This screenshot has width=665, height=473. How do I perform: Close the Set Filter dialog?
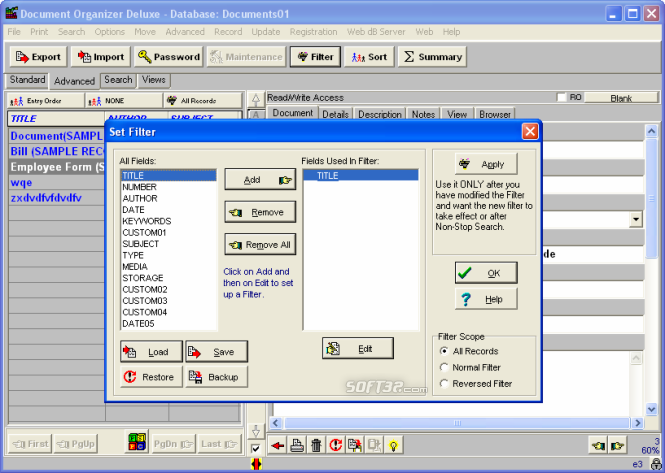[x=530, y=132]
